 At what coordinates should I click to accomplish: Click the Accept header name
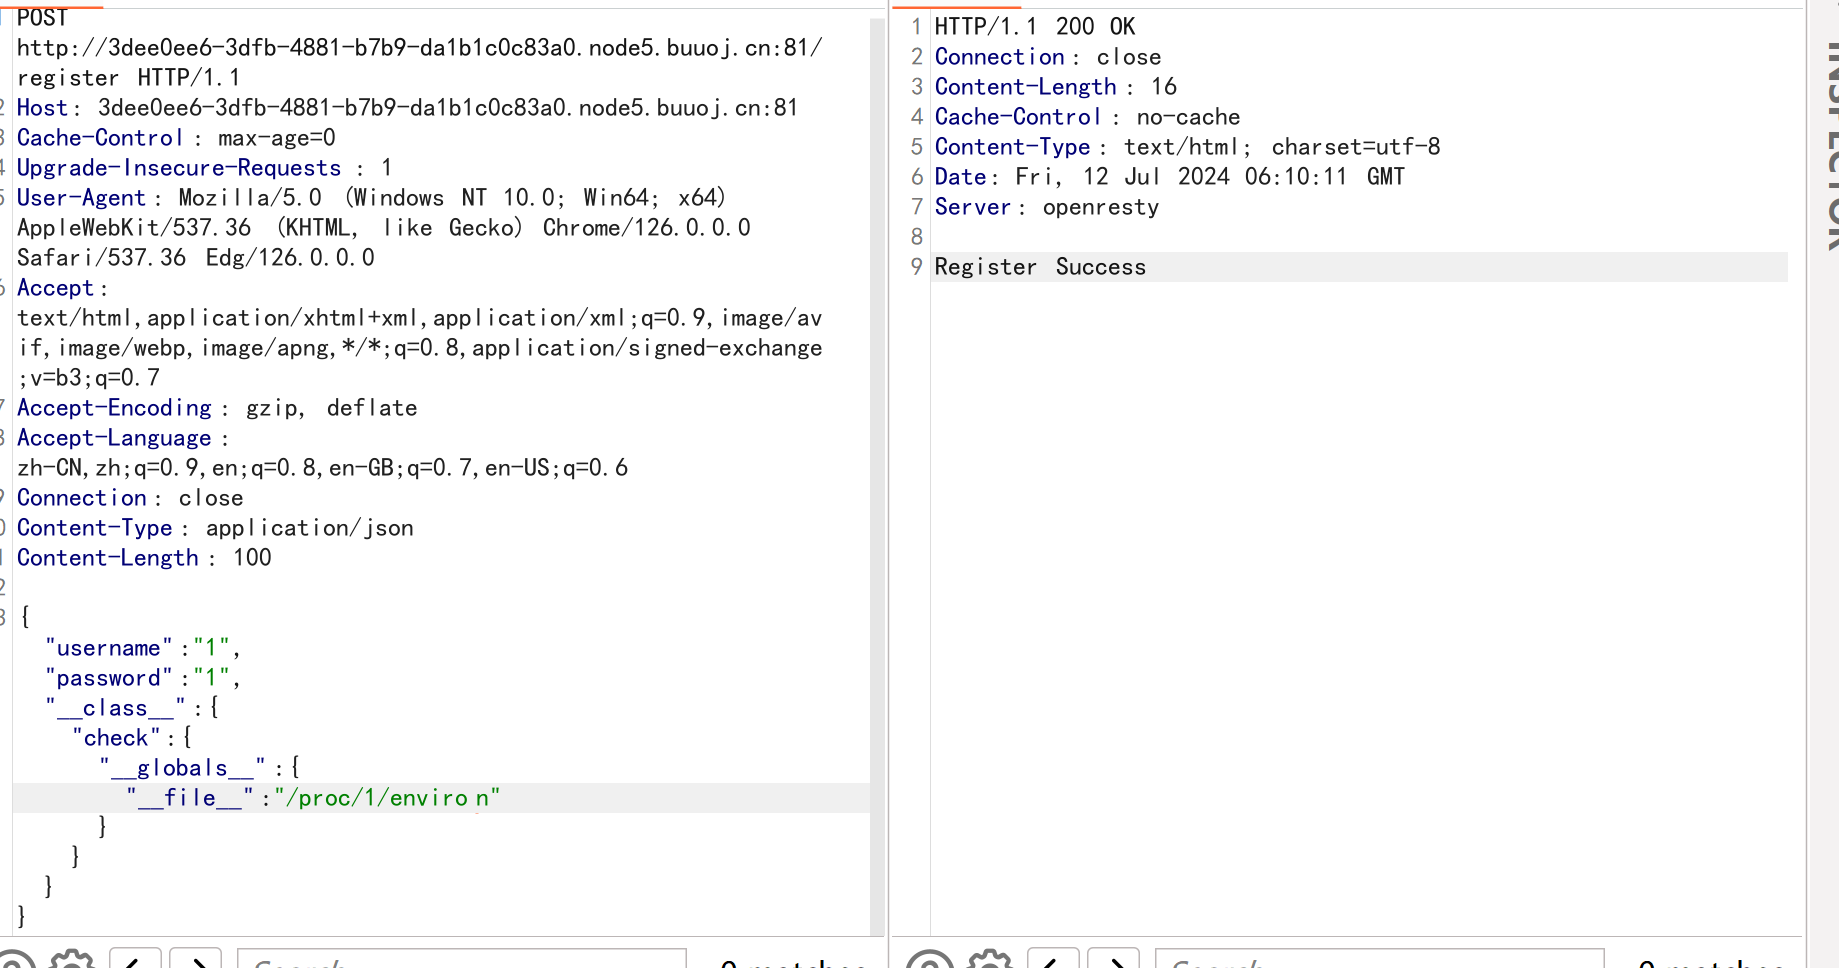pos(55,288)
